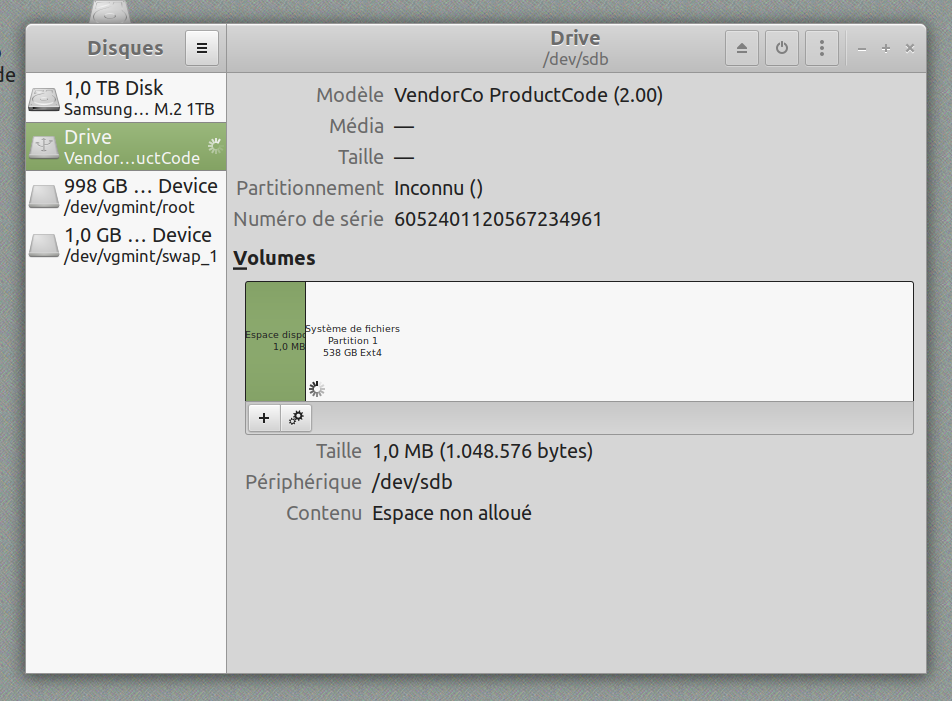
Task: Open the three-dot drive options menu
Action: [821, 47]
